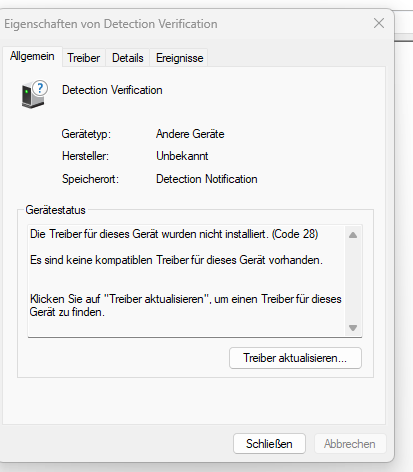The image size is (413, 472).
Task: Click the Code 28 status message line
Action: pyautogui.click(x=174, y=234)
